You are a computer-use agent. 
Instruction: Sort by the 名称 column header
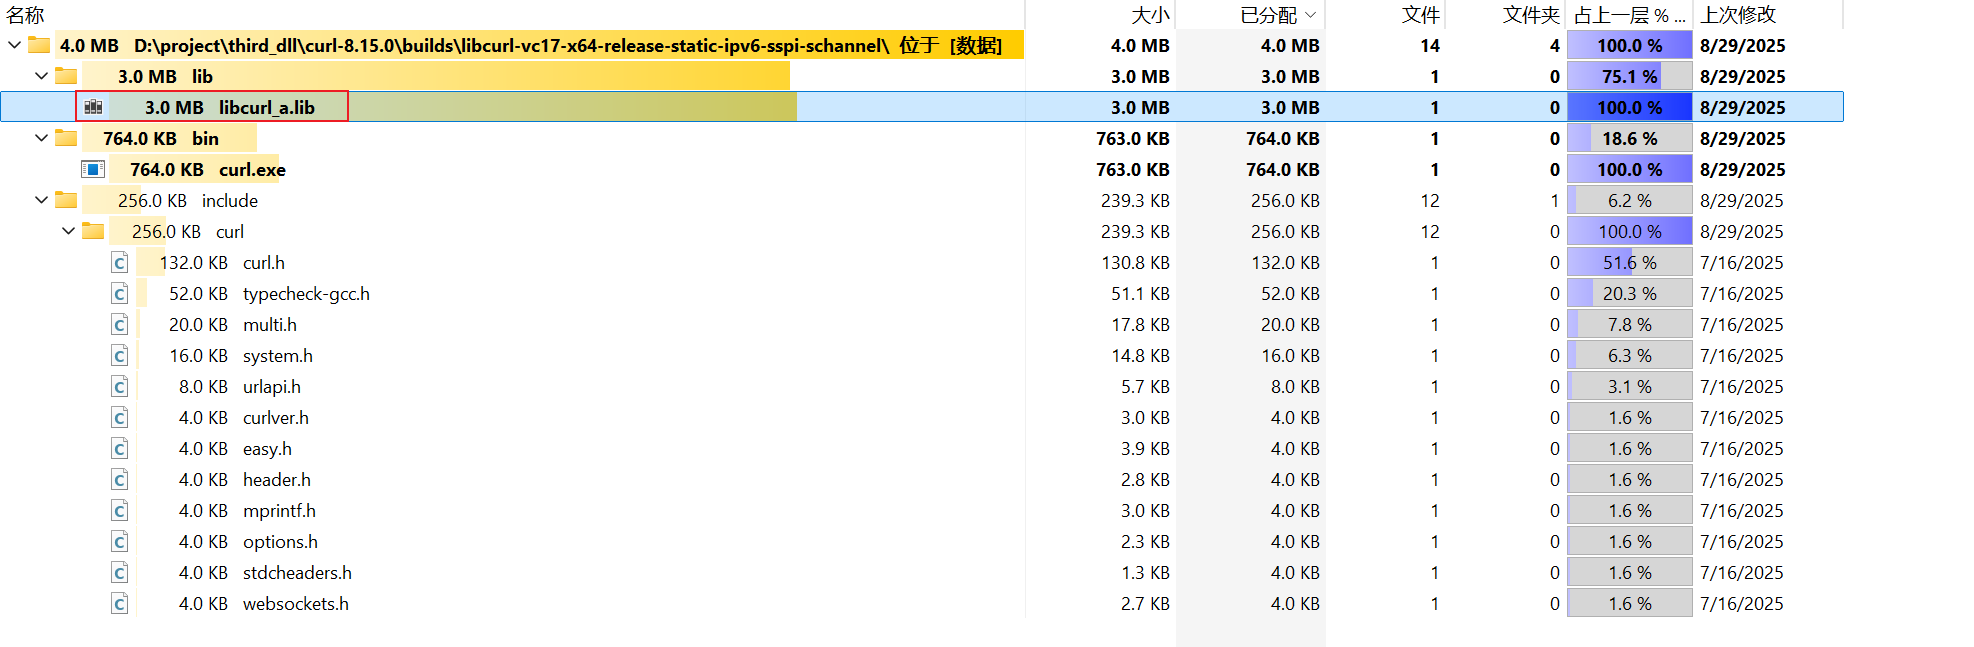click(x=25, y=15)
